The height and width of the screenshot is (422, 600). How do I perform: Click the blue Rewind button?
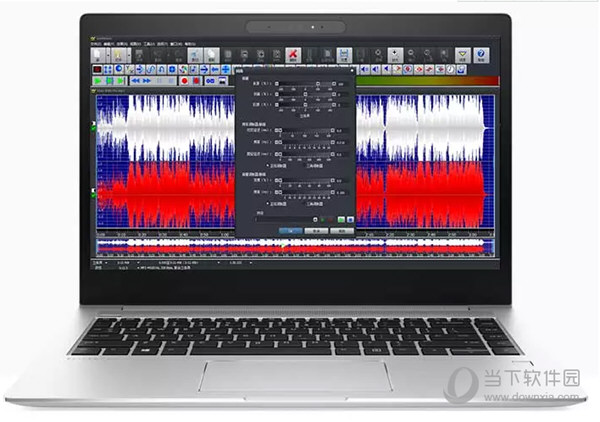pos(135,81)
